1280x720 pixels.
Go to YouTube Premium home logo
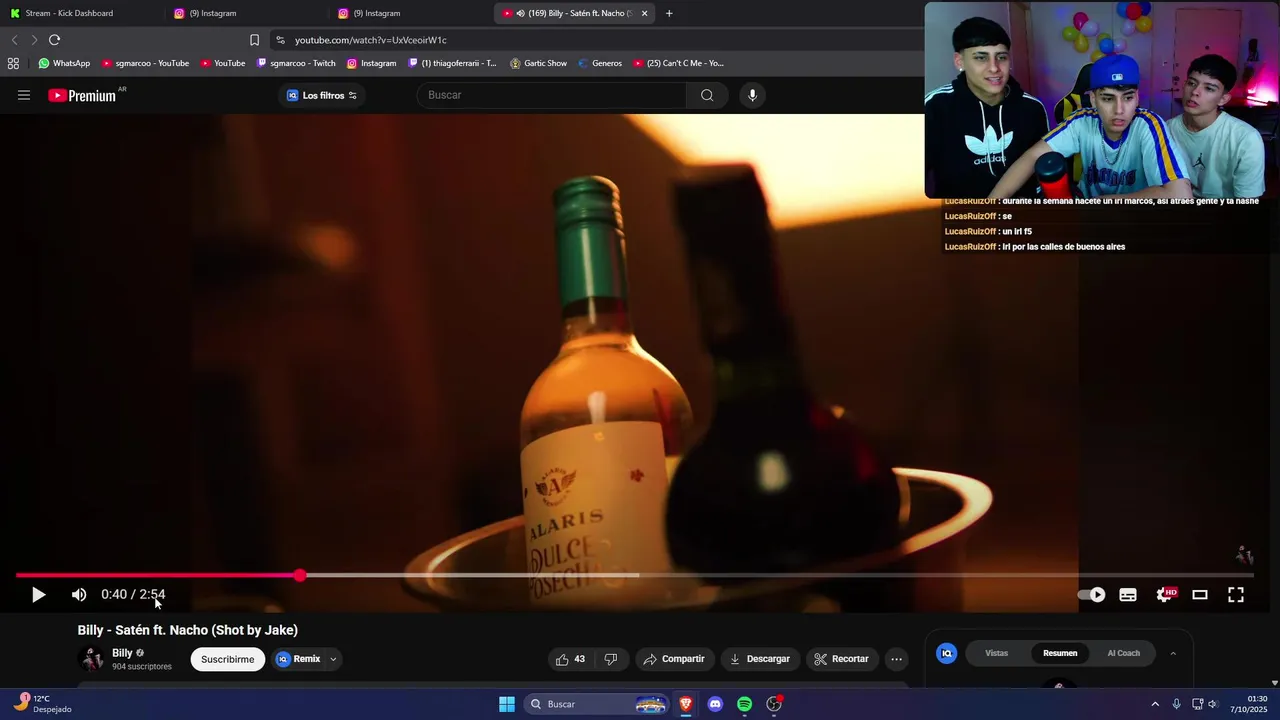82,96
